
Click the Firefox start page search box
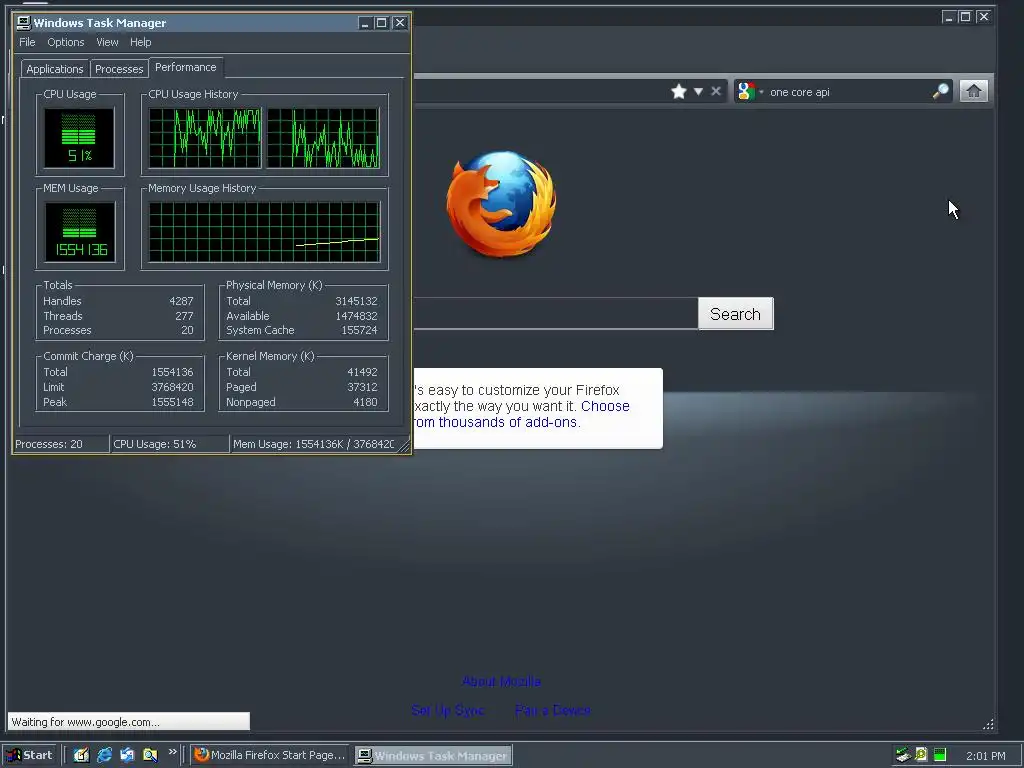[555, 314]
